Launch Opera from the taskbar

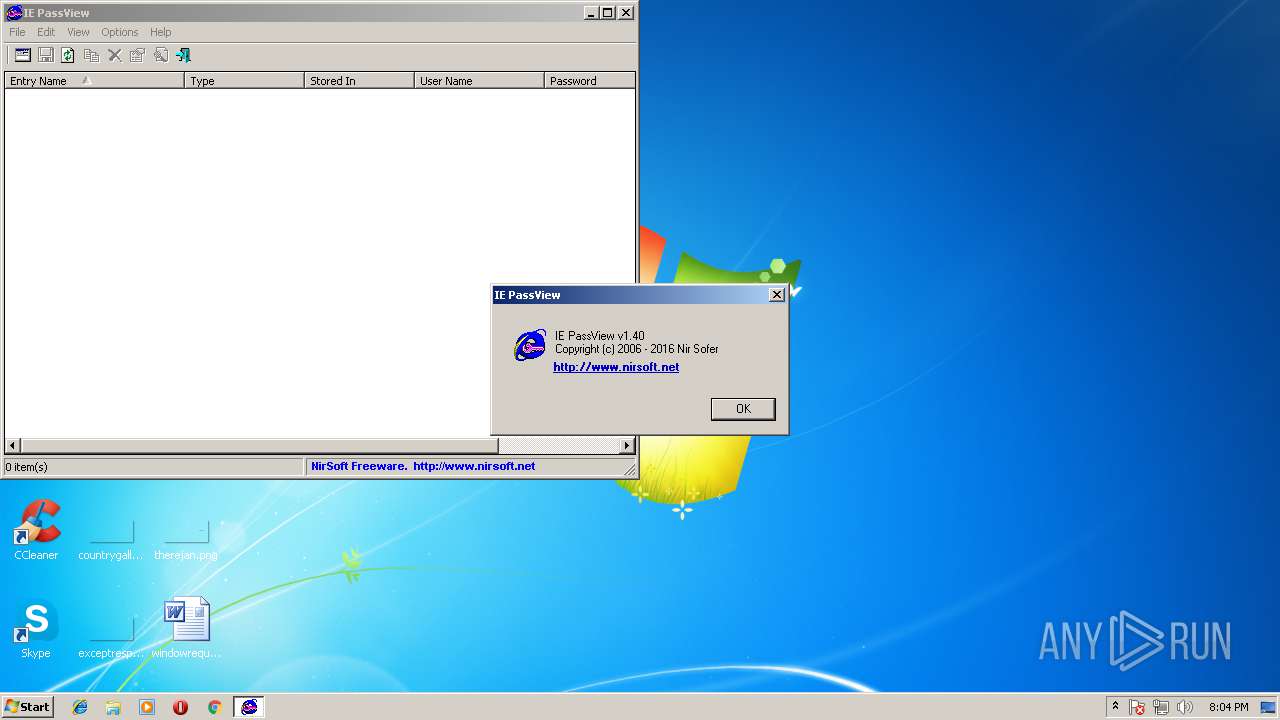180,707
